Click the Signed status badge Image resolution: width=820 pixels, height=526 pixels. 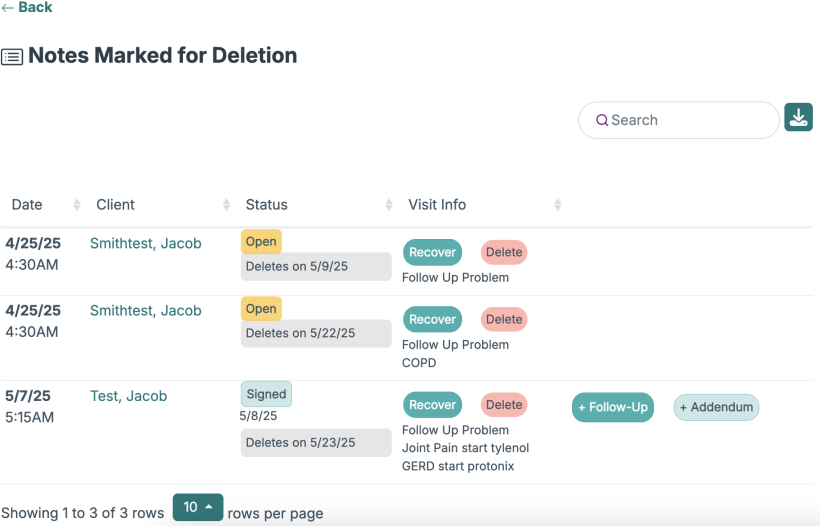click(266, 394)
